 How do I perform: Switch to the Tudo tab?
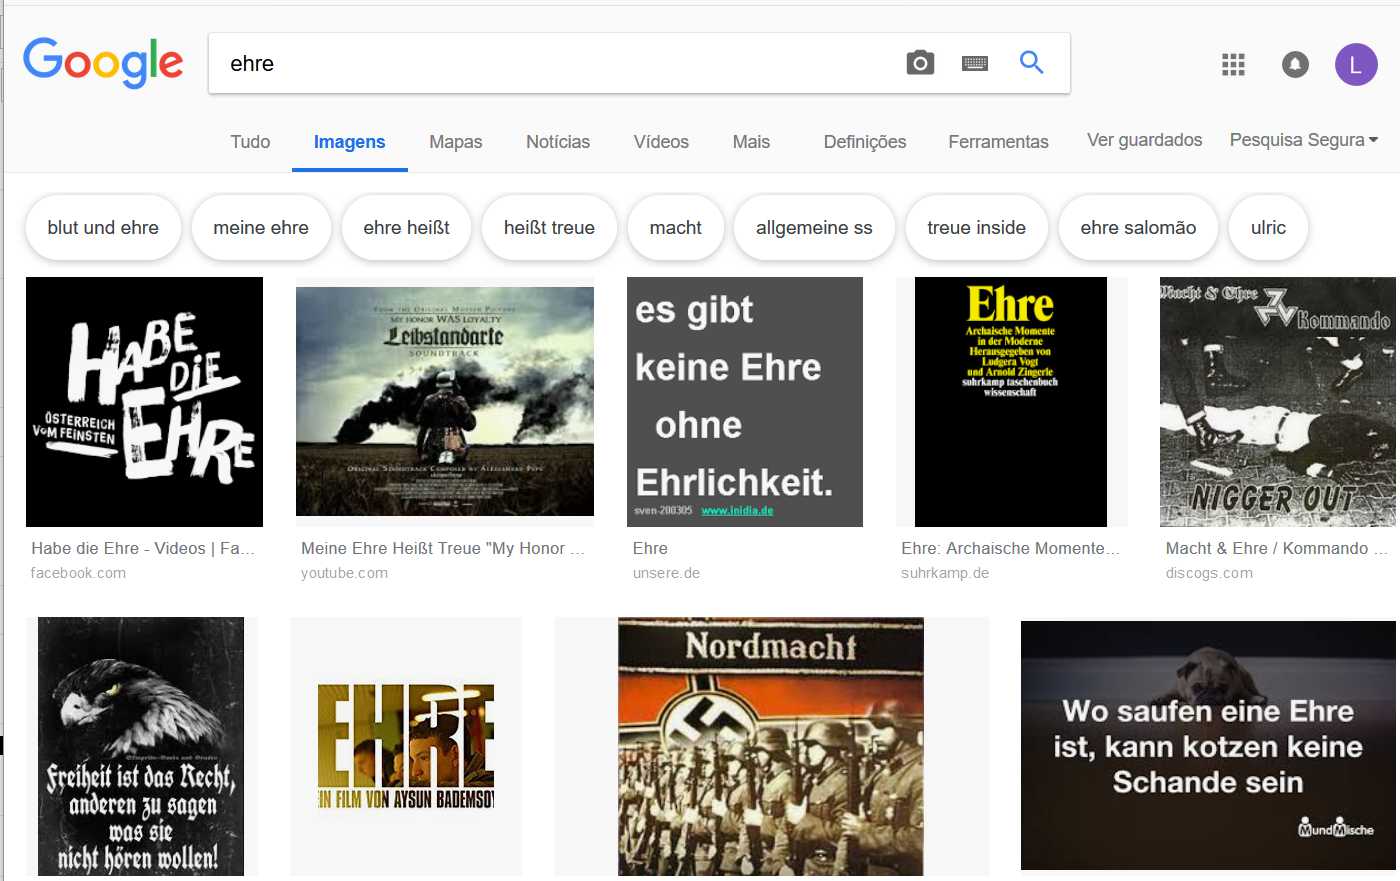click(x=250, y=142)
